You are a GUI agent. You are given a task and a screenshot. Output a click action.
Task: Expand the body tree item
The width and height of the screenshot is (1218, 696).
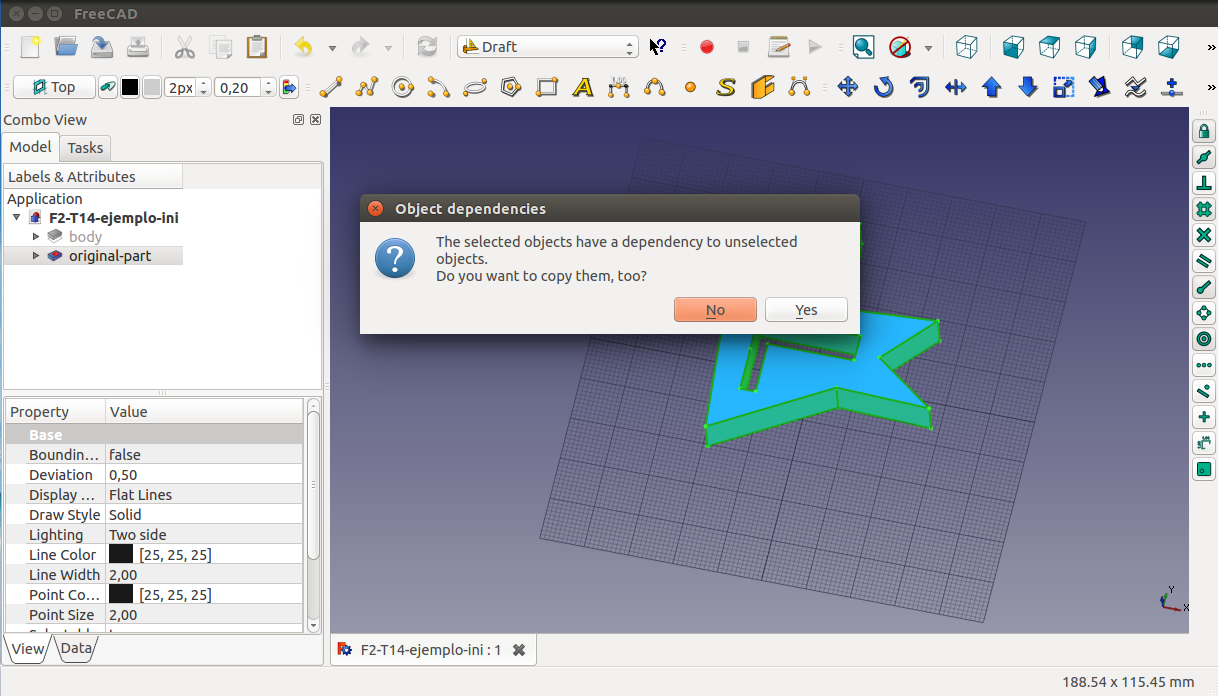(37, 237)
